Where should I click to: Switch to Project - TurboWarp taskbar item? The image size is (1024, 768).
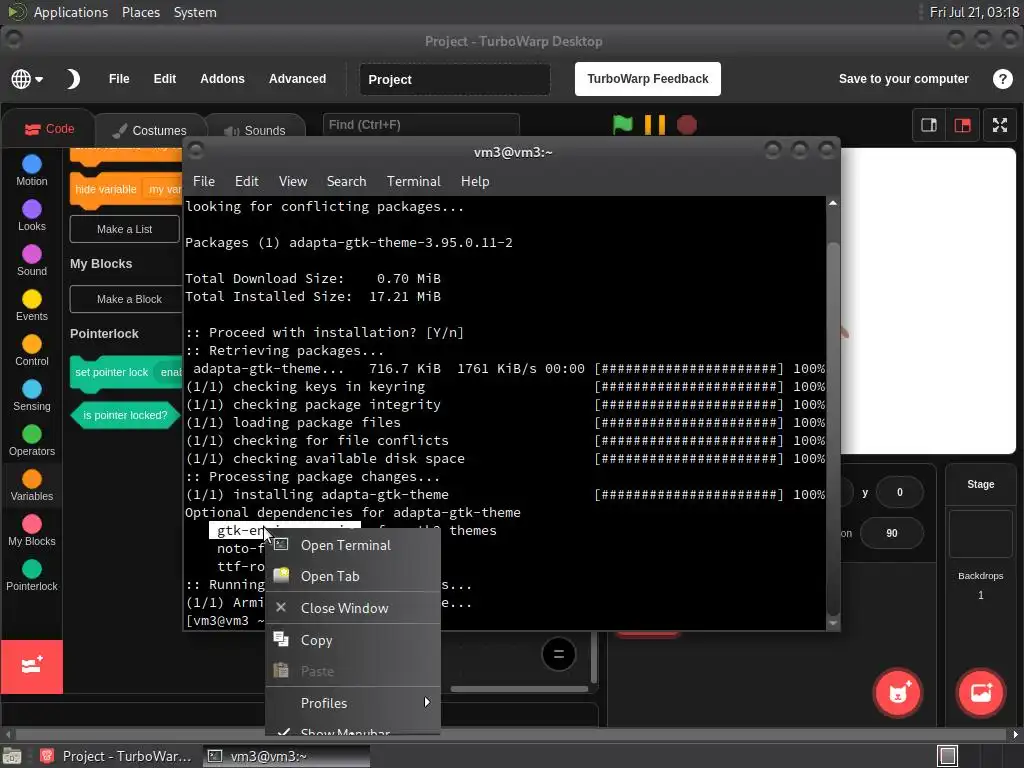click(116, 756)
